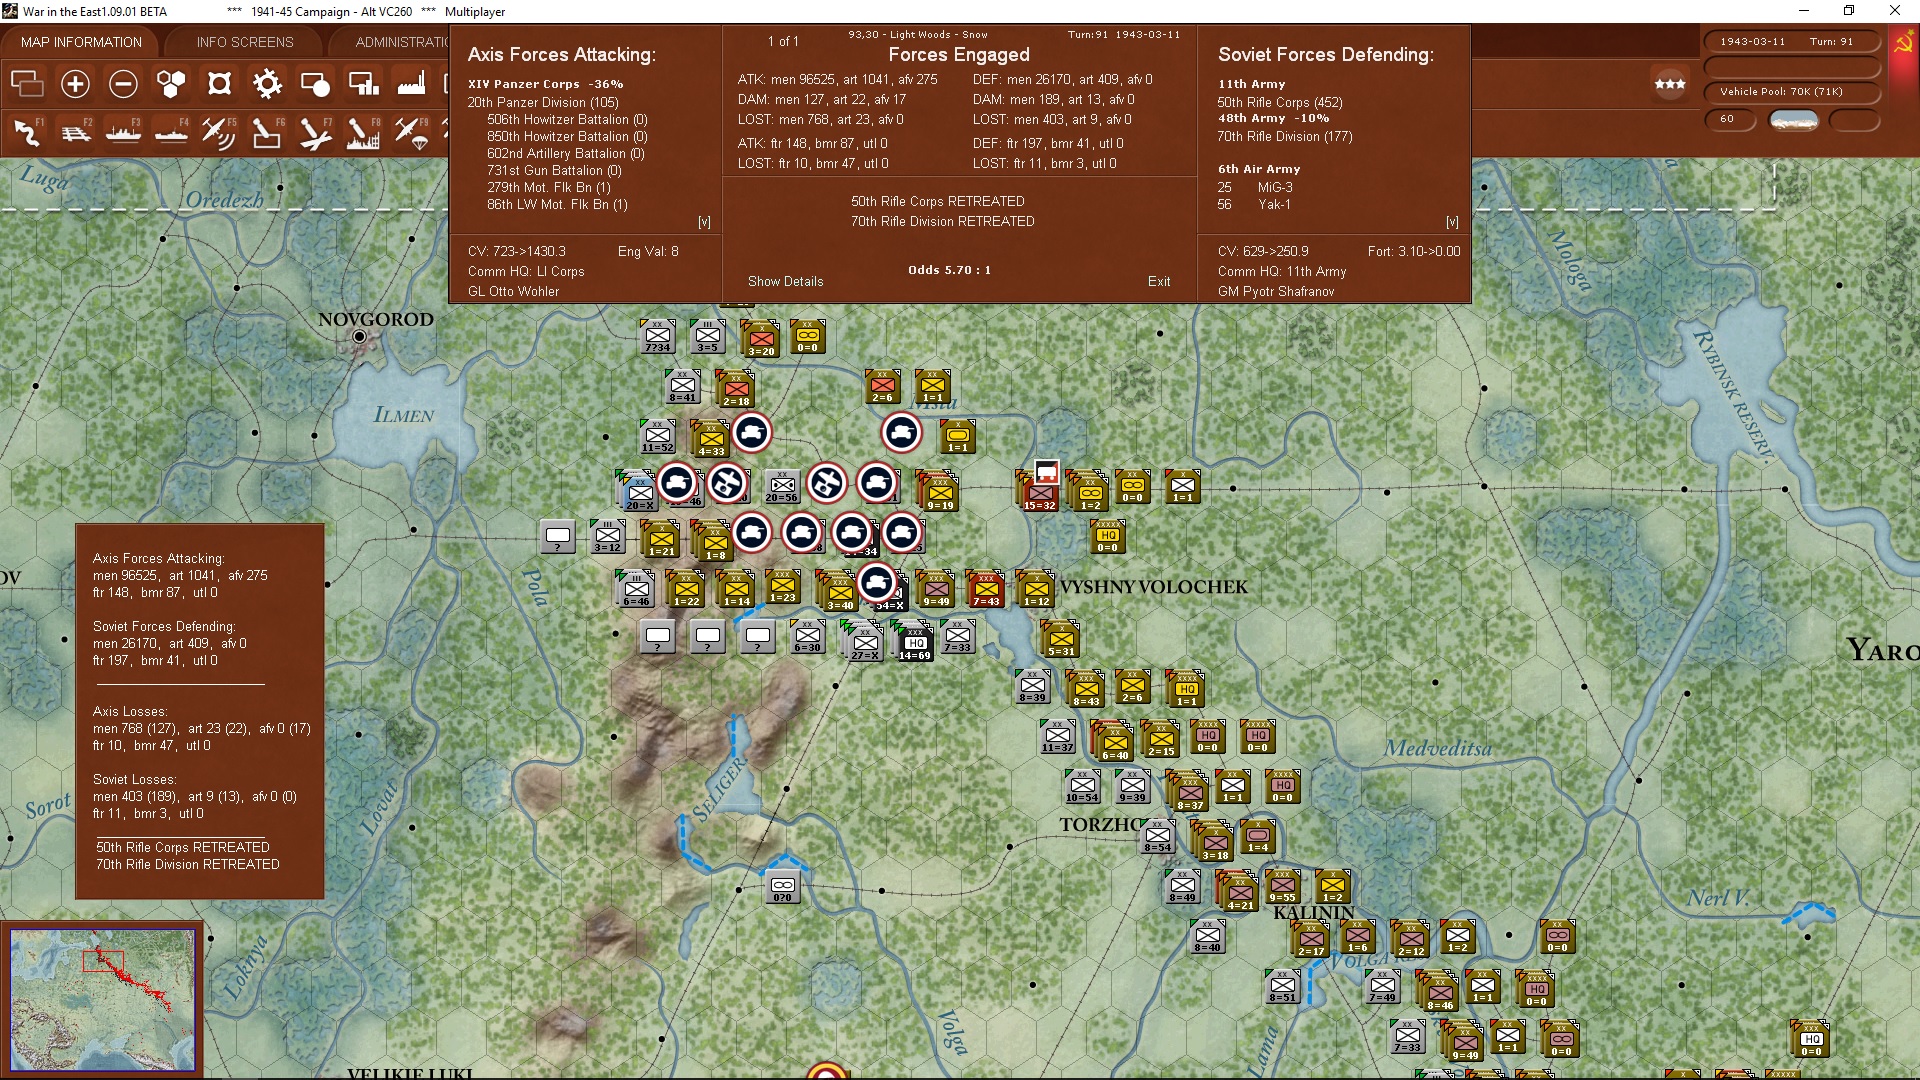Expand the Soviet defending forces list [v]
The width and height of the screenshot is (1920, 1080).
pyautogui.click(x=1452, y=222)
